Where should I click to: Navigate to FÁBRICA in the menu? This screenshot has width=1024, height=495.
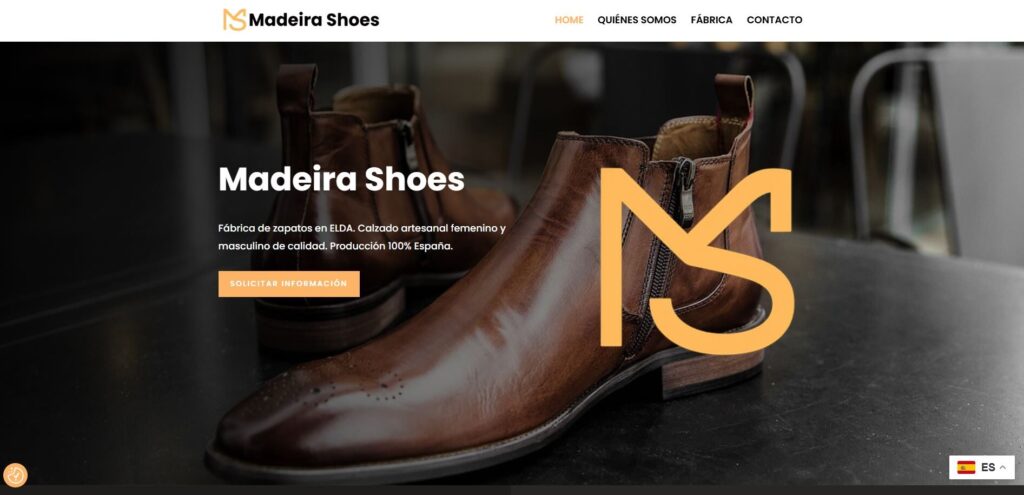[711, 20]
